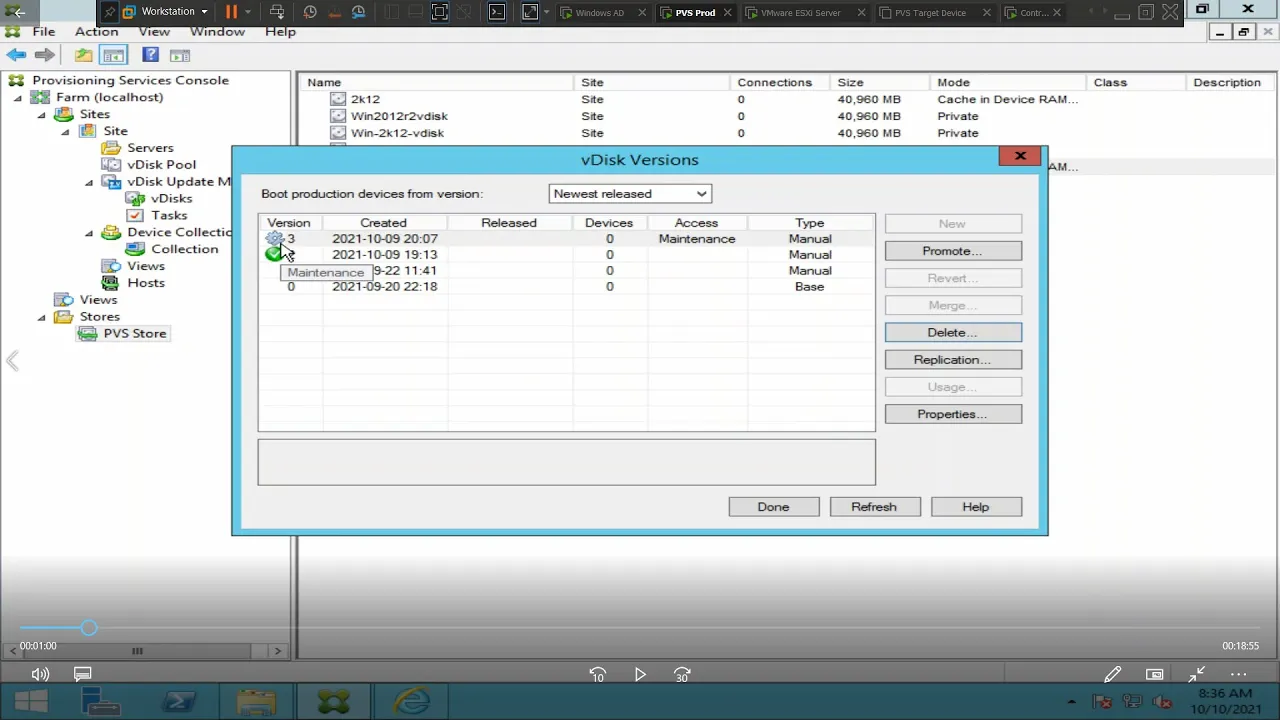Skip forward 30 seconds in the video
The width and height of the screenshot is (1280, 720).
[x=682, y=675]
